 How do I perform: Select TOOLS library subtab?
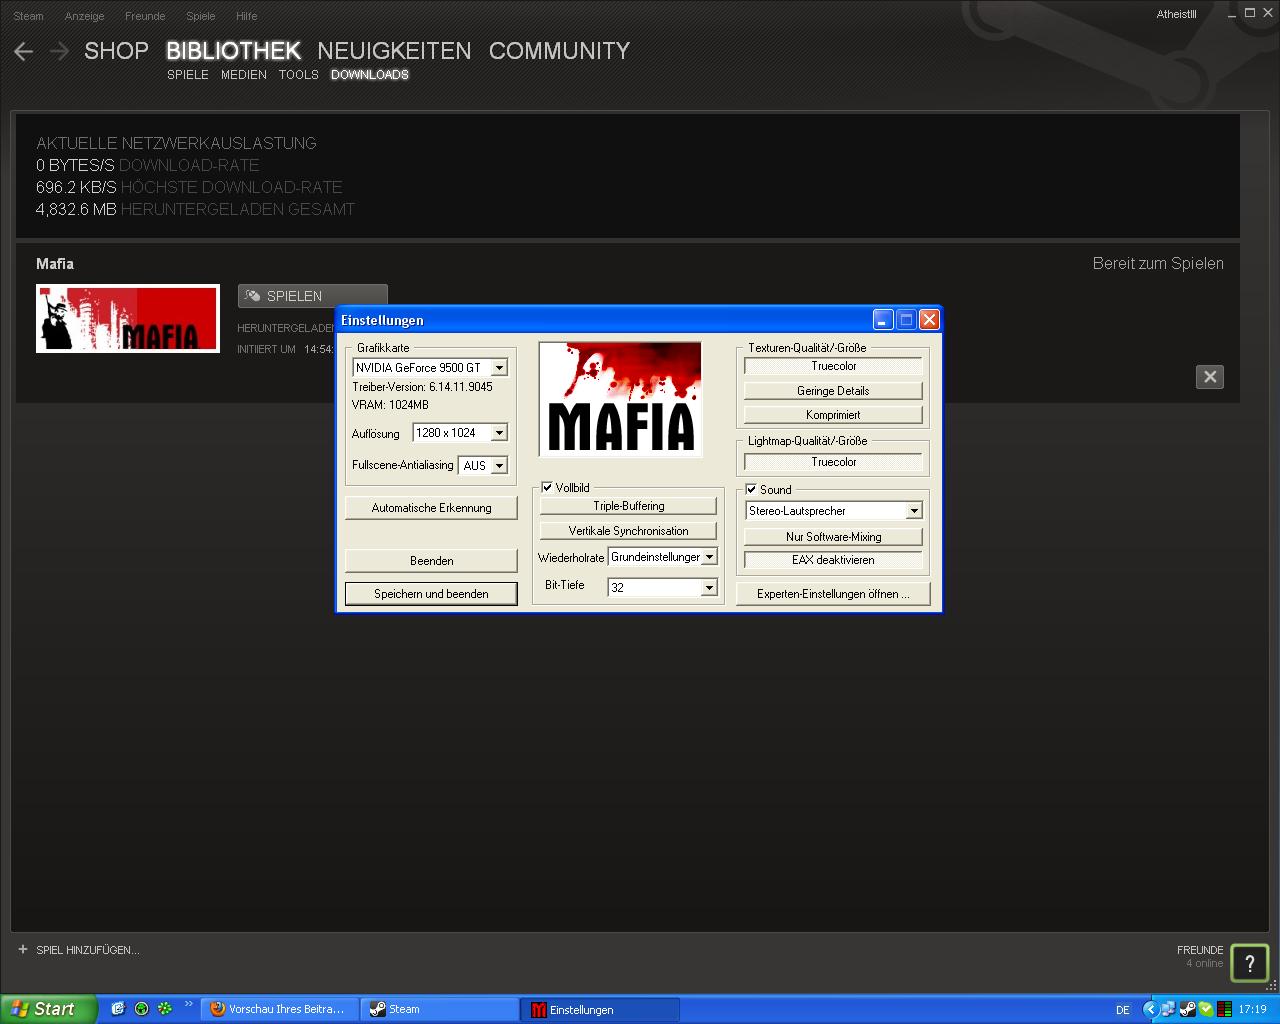[299, 75]
